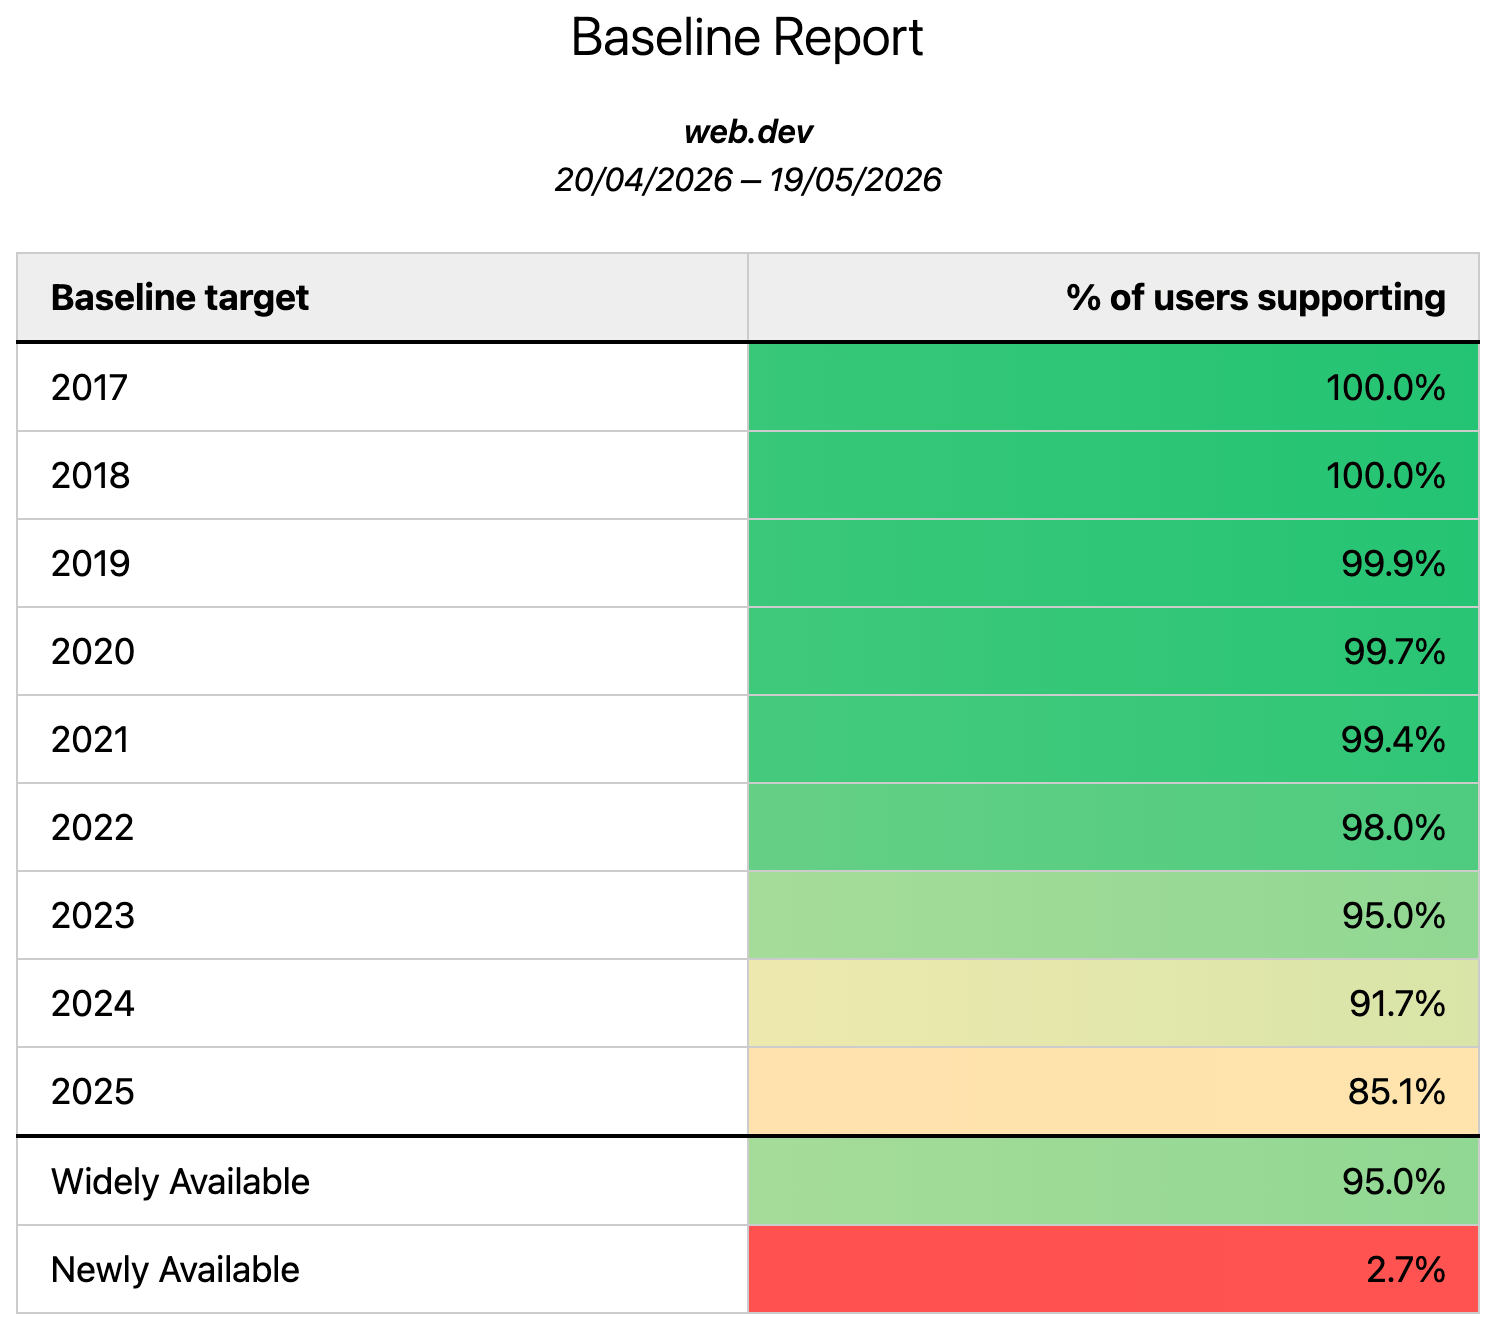1496x1330 pixels.
Task: Click the Baseline Report title
Action: [747, 38]
